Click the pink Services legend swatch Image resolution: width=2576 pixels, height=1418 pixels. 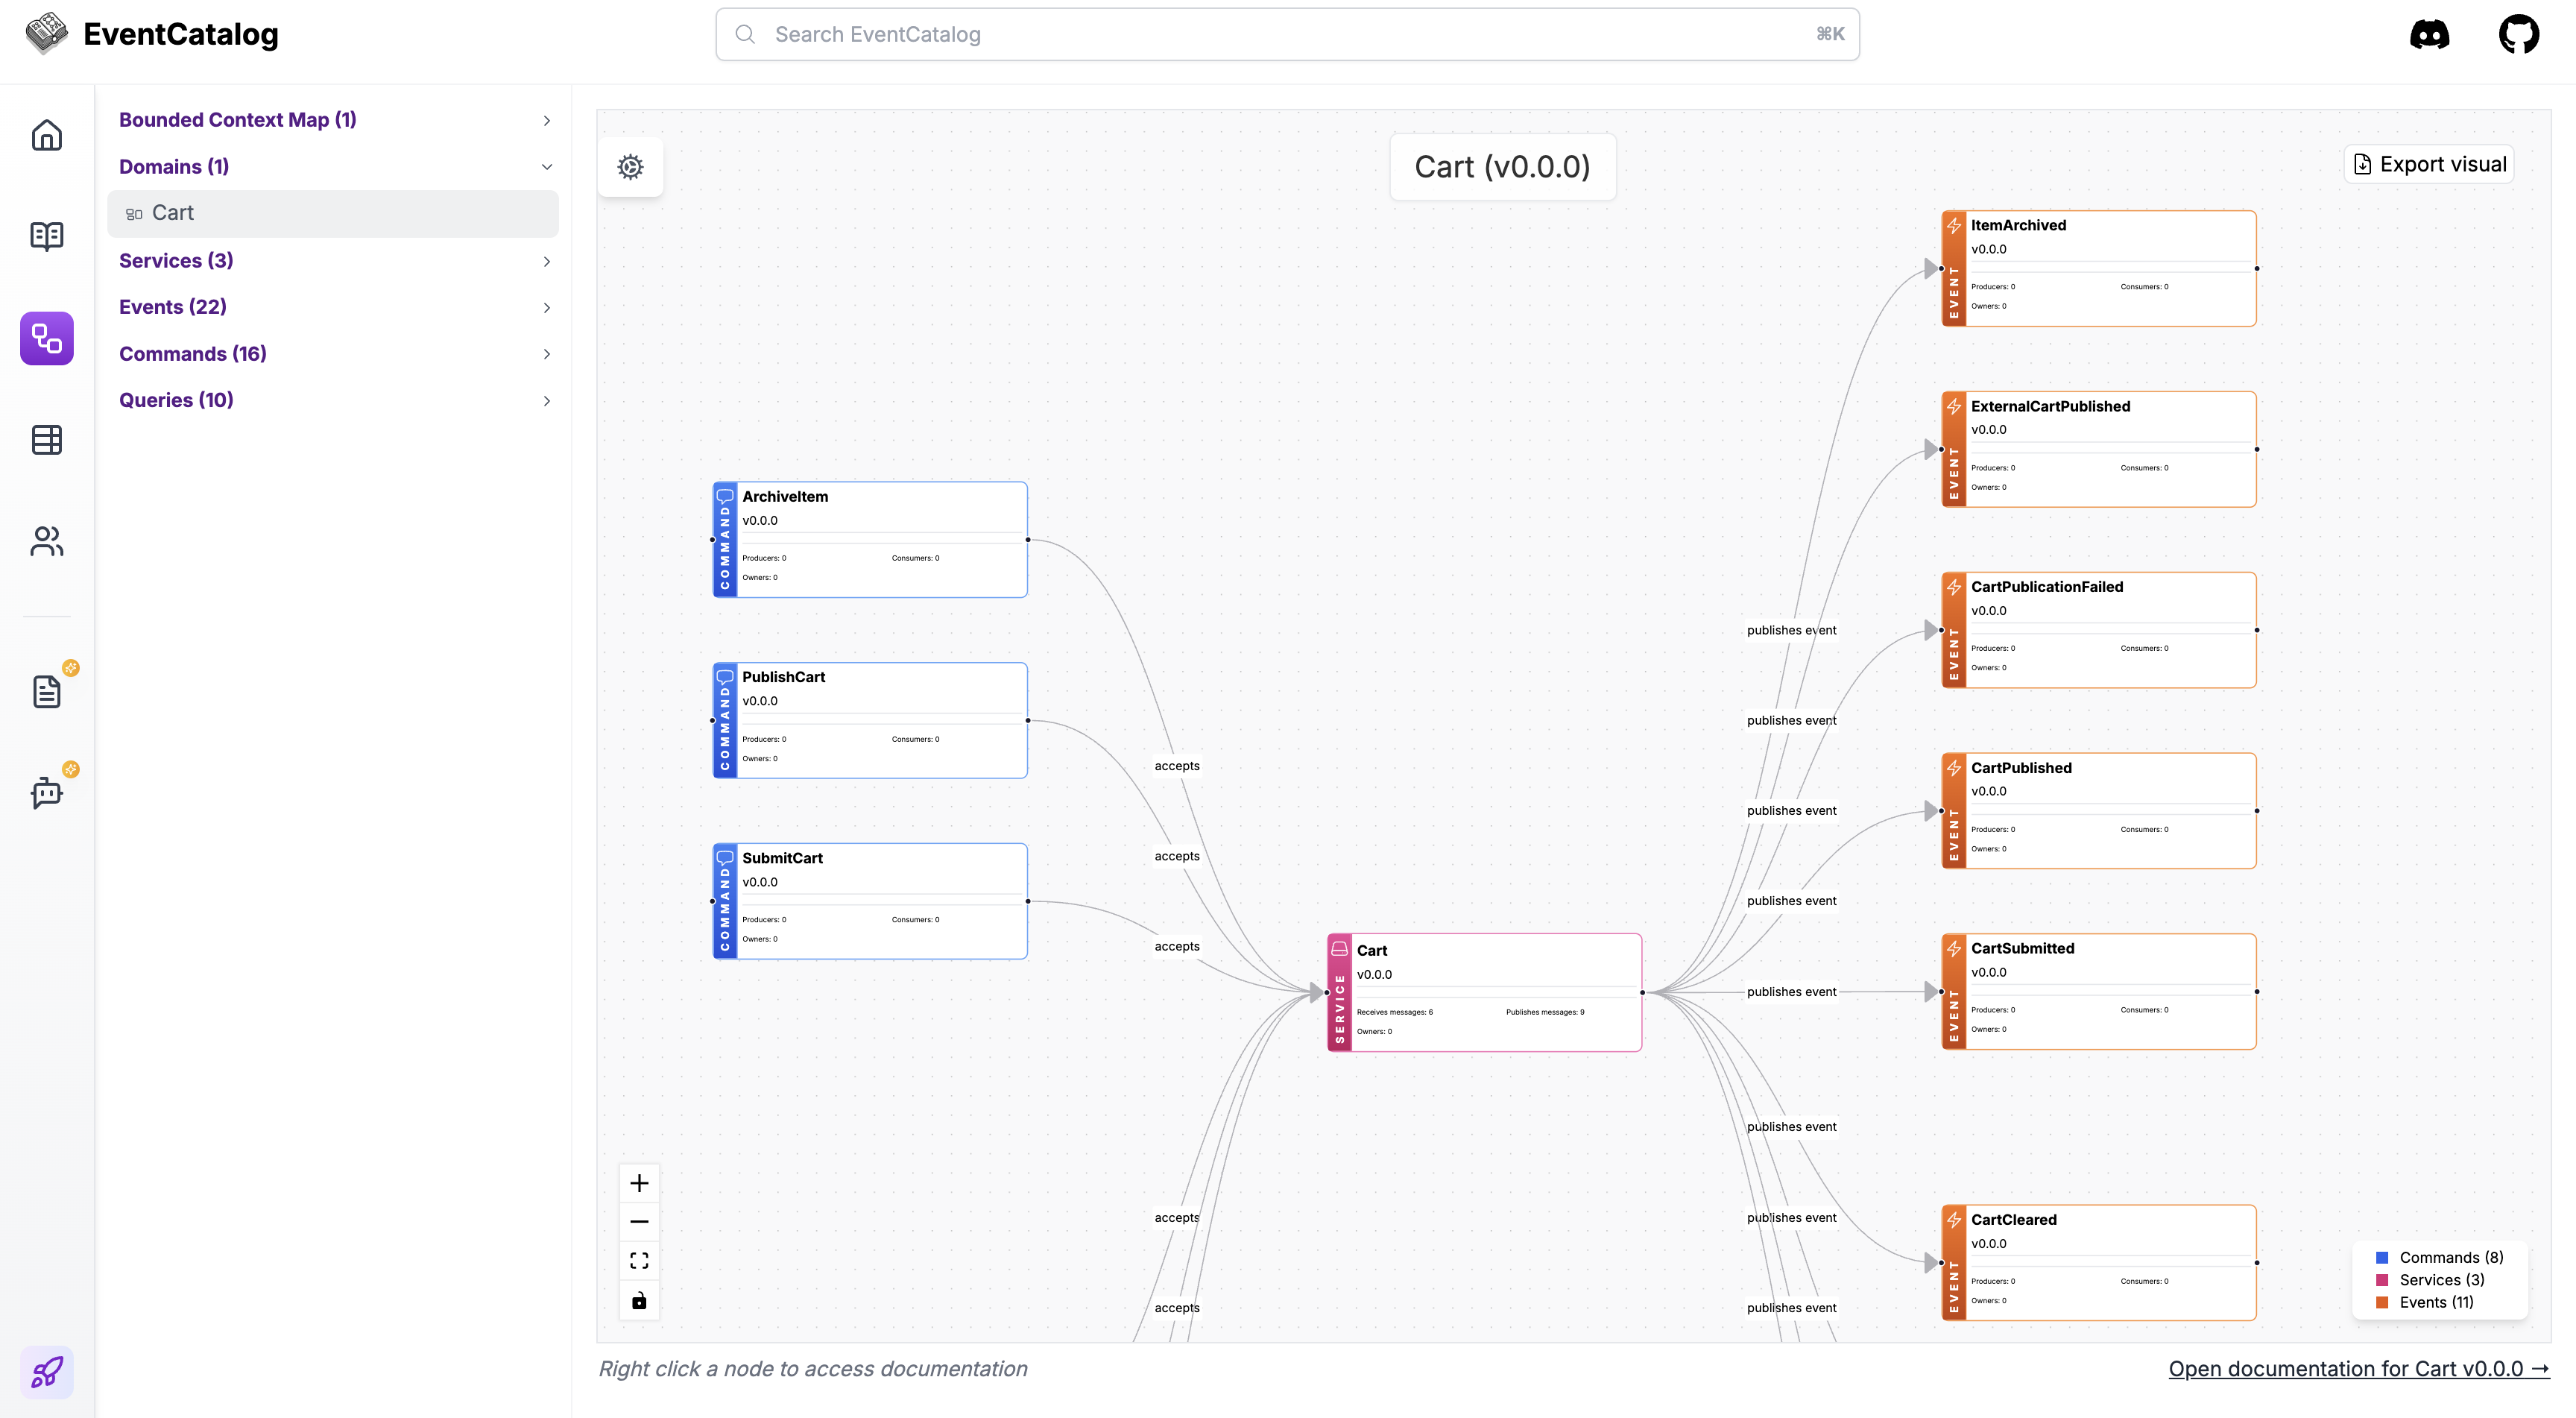tap(2382, 1280)
